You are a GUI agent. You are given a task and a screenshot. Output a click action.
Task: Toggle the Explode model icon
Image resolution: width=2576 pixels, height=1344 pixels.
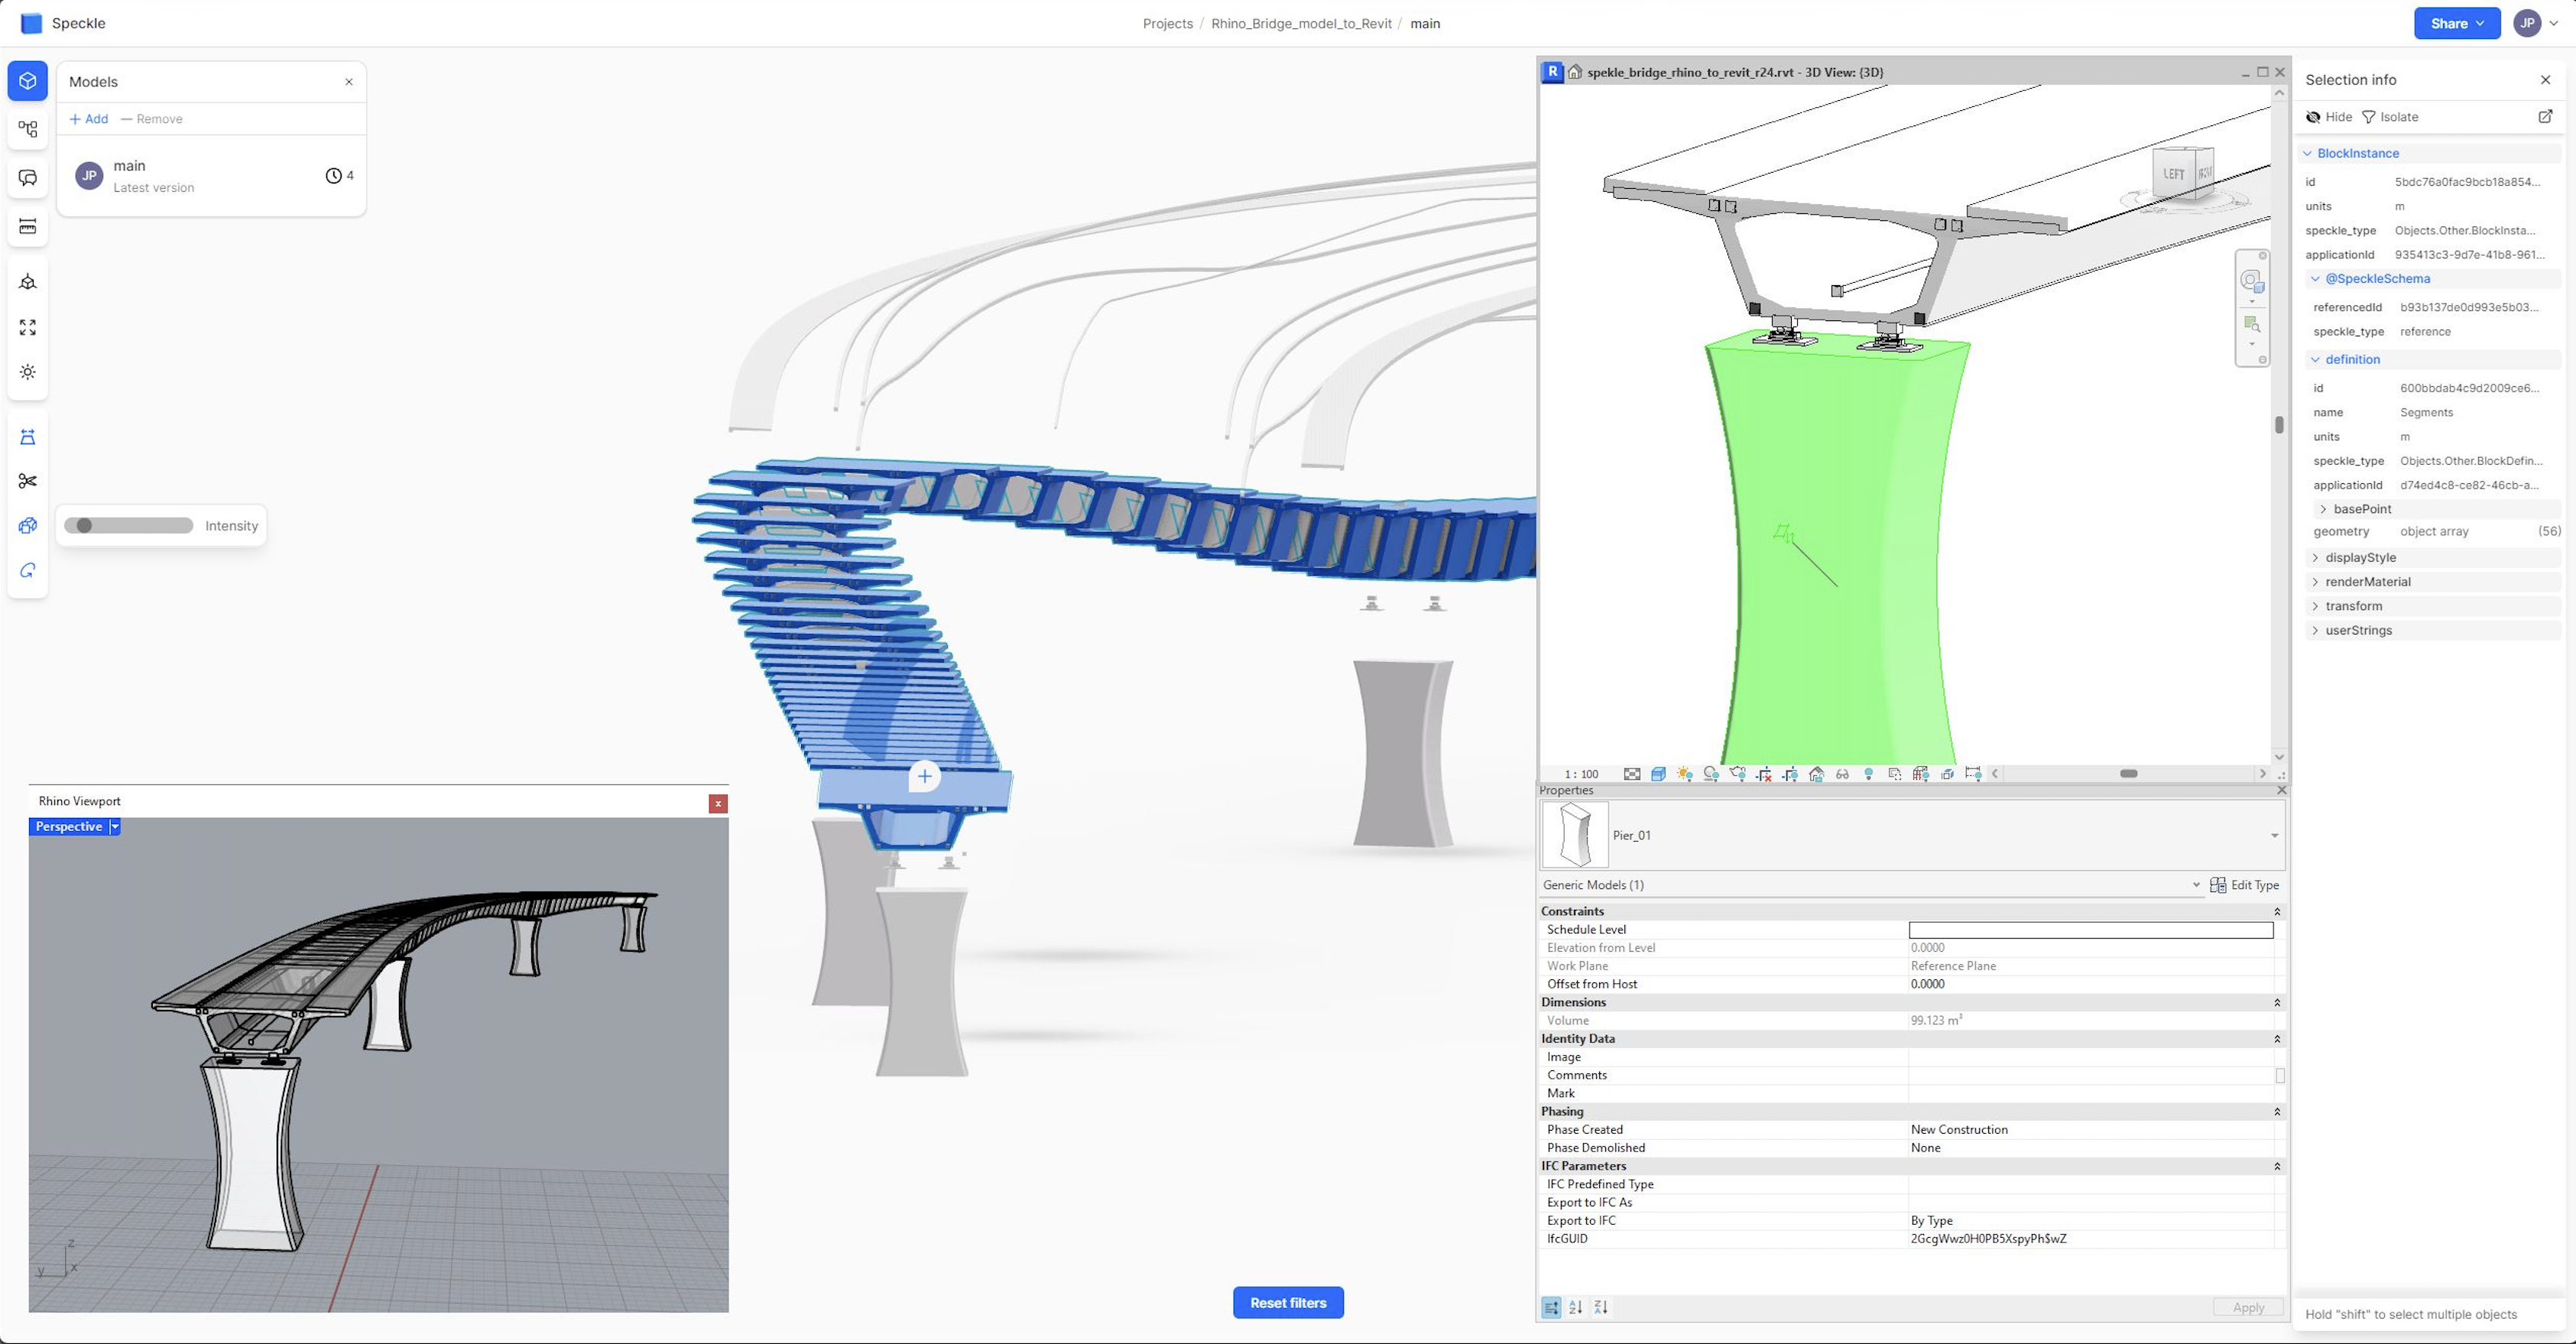28,526
